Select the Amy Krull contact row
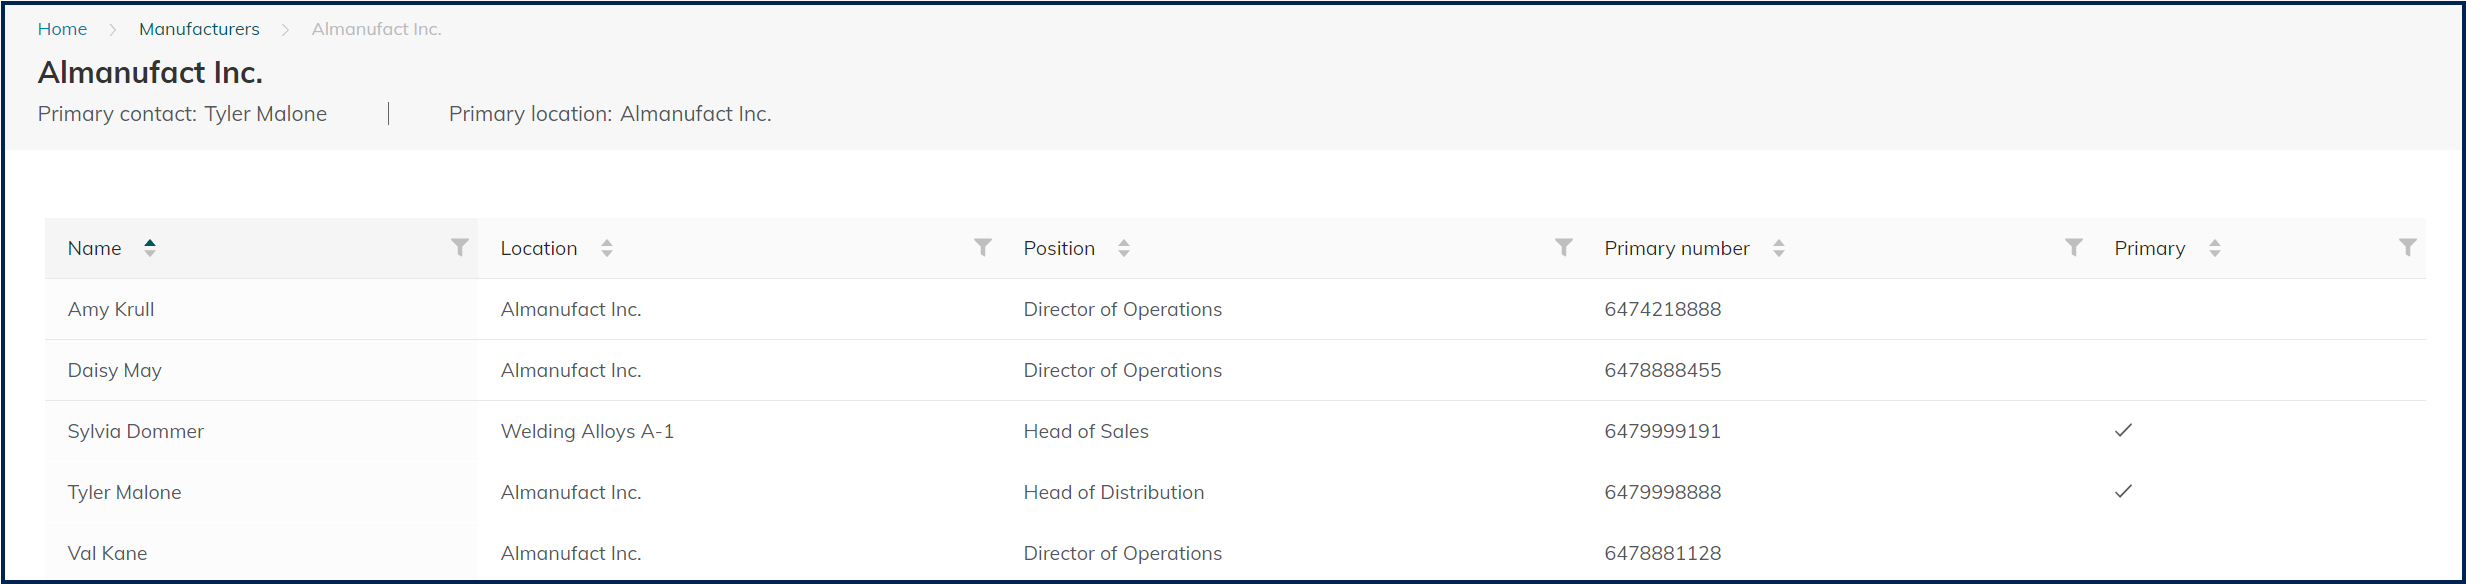 coord(111,309)
